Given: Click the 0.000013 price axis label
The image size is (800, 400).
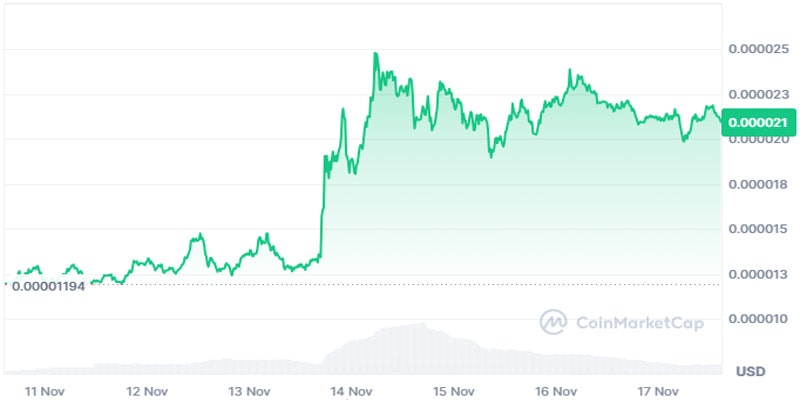Looking at the screenshot, I should click(x=759, y=274).
